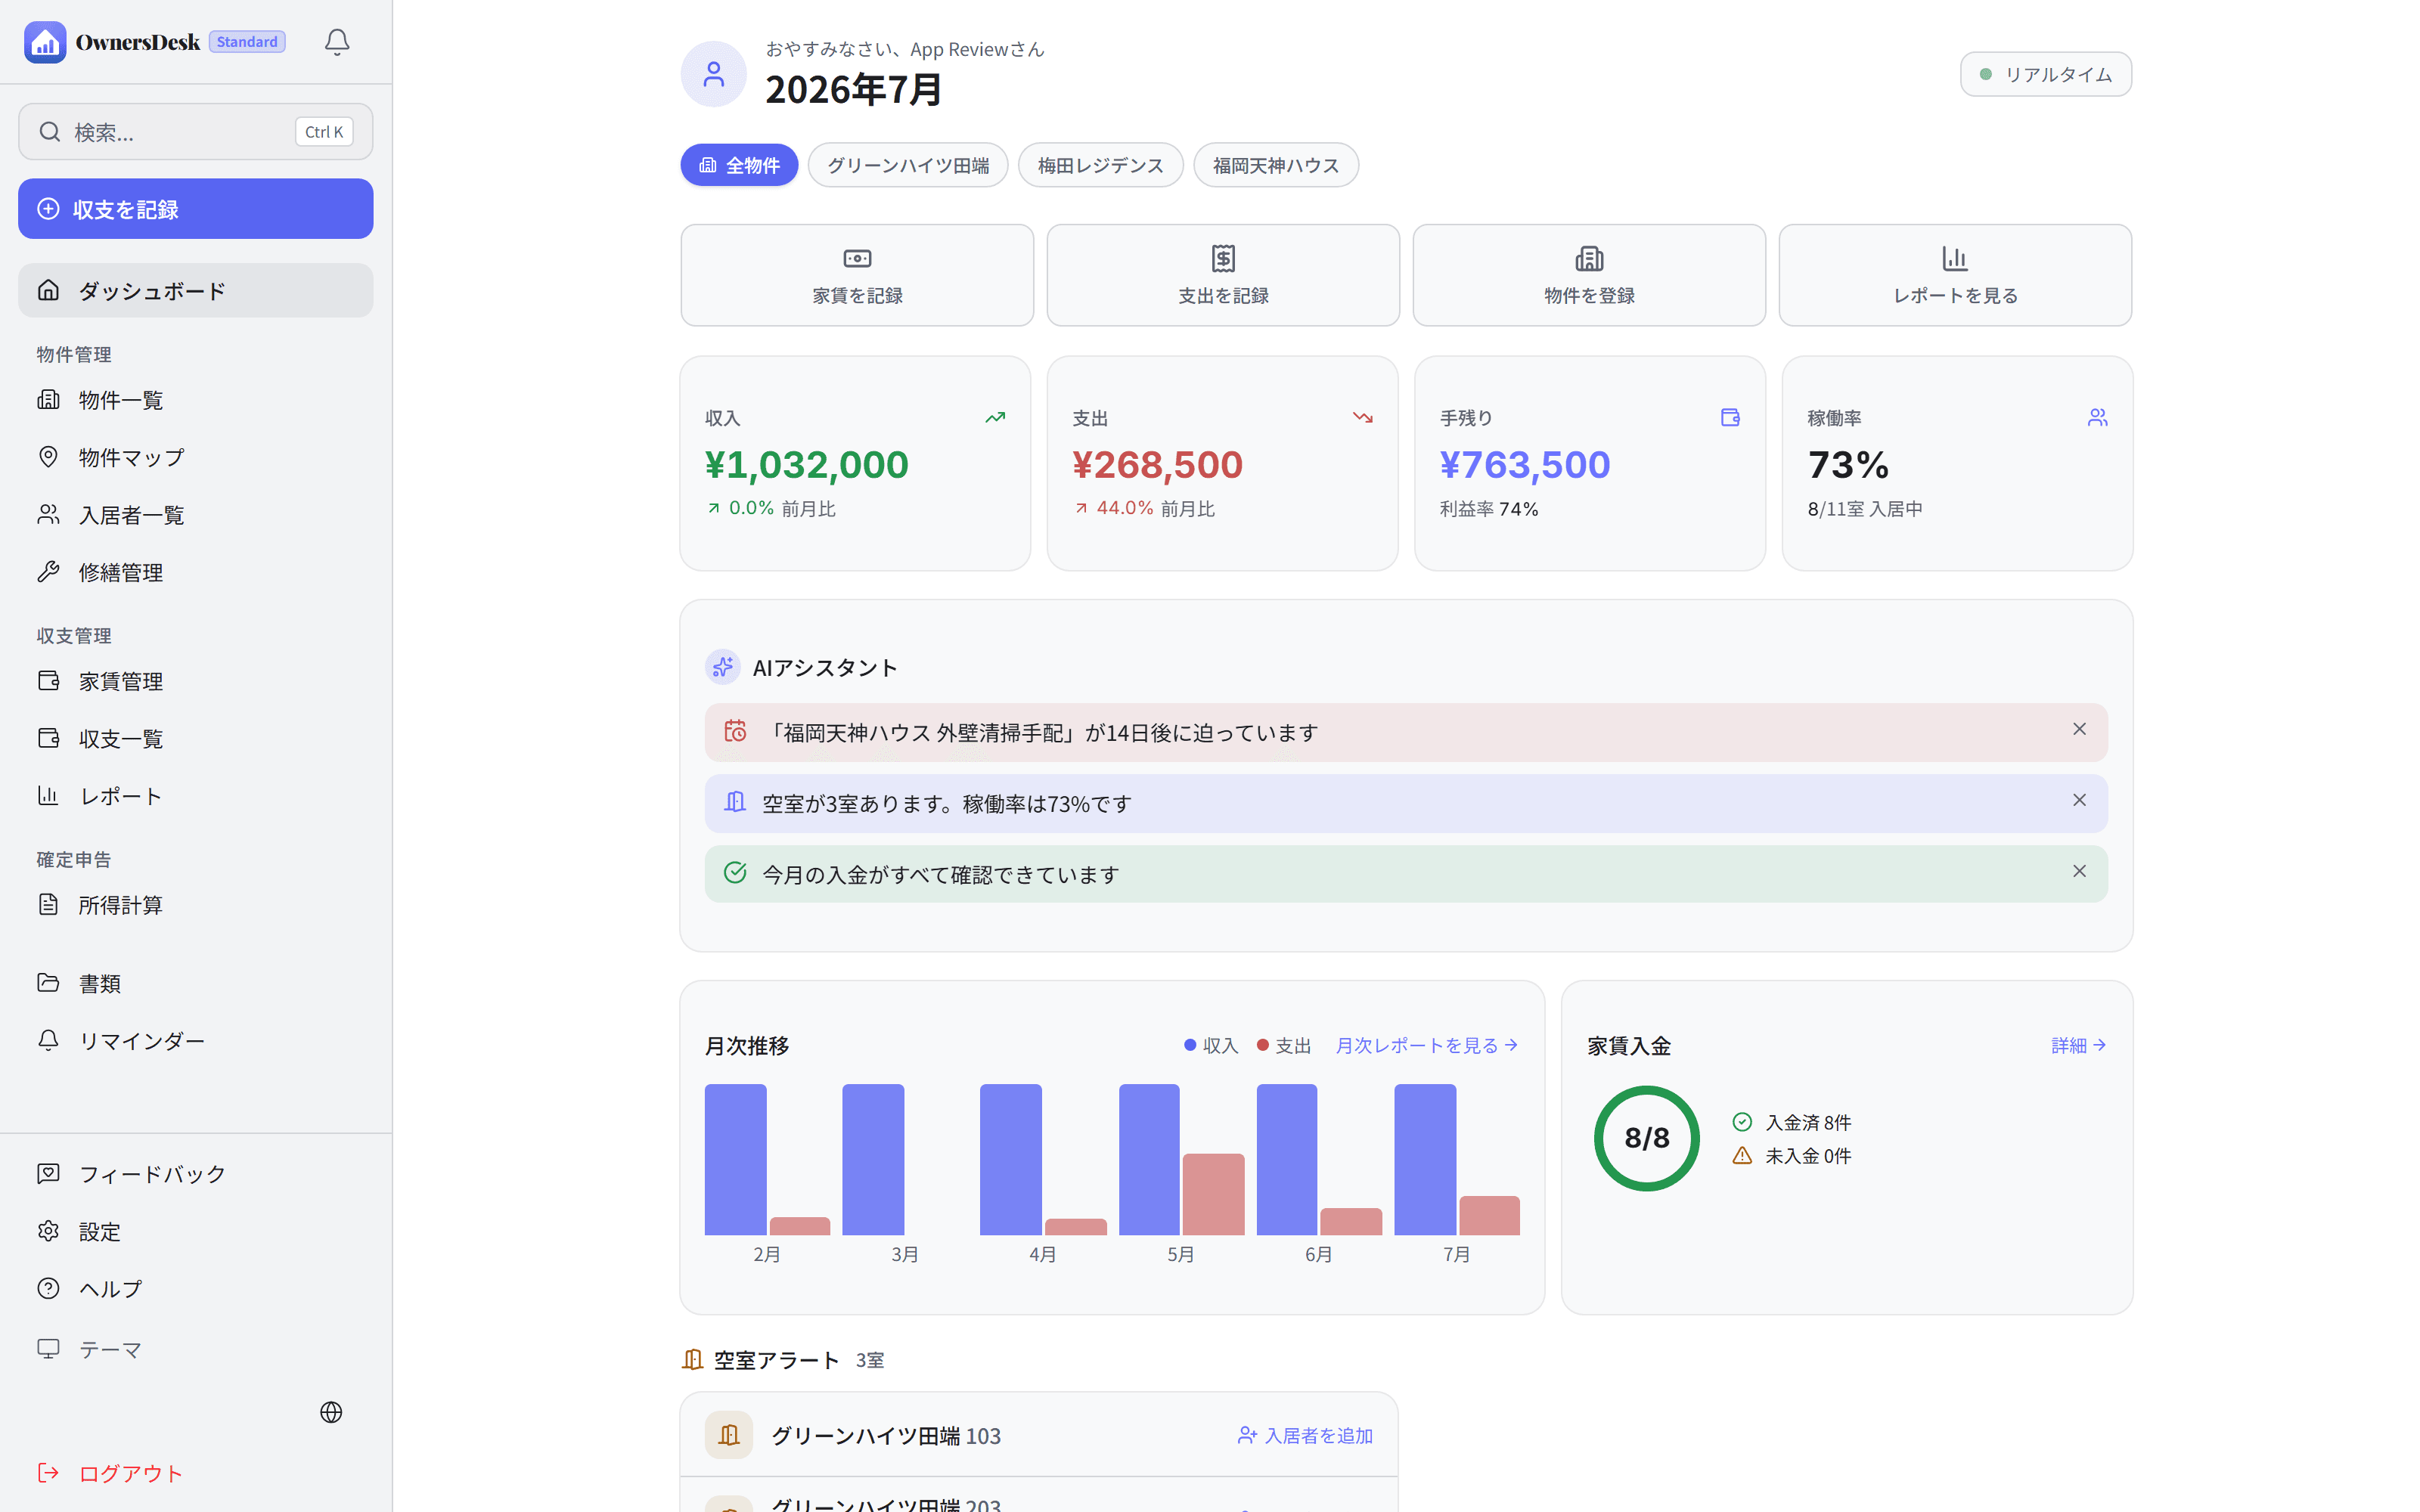The width and height of the screenshot is (2420, 1512).
Task: Click ログアウト in sidebar
Action: click(x=196, y=1473)
